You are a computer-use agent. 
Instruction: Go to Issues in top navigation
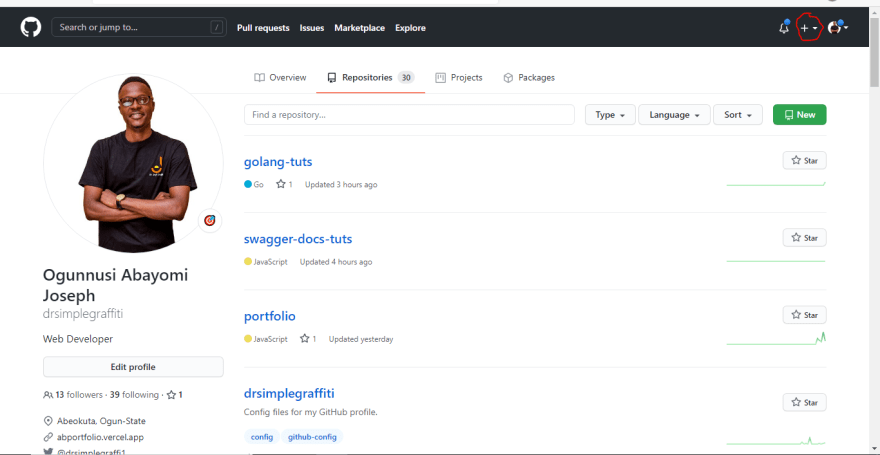coord(311,27)
